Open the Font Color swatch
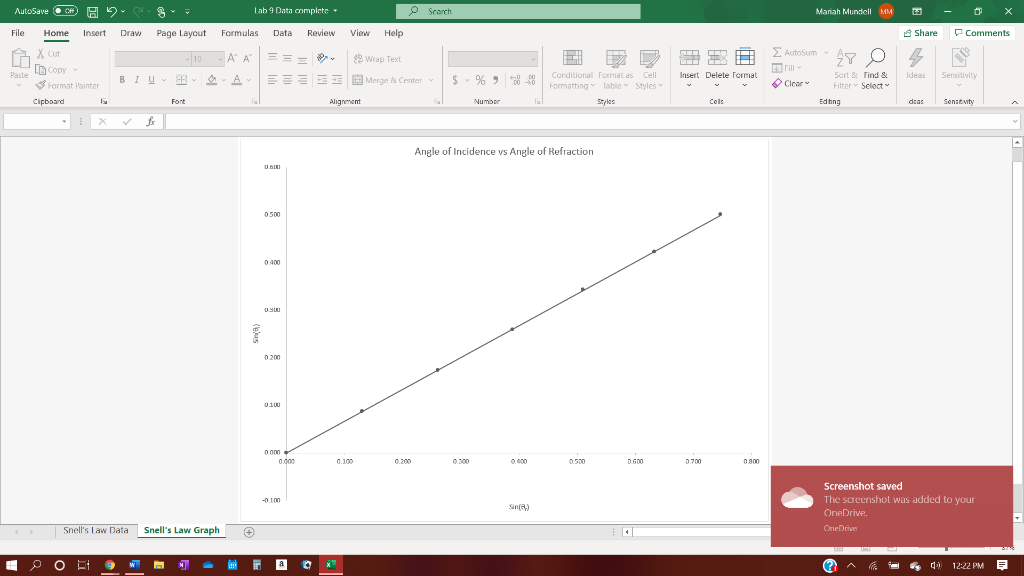The width and height of the screenshot is (1024, 576). point(237,80)
